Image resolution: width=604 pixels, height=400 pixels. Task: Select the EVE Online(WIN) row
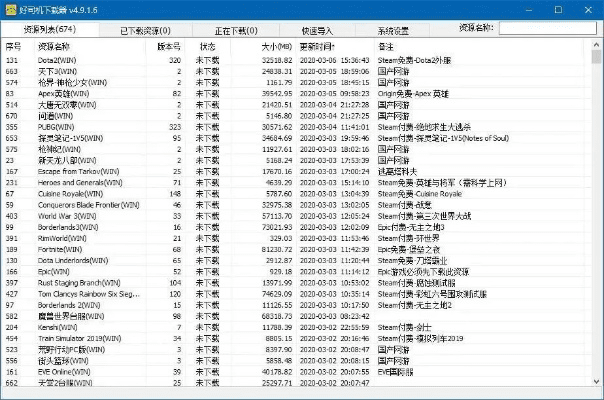(x=297, y=372)
